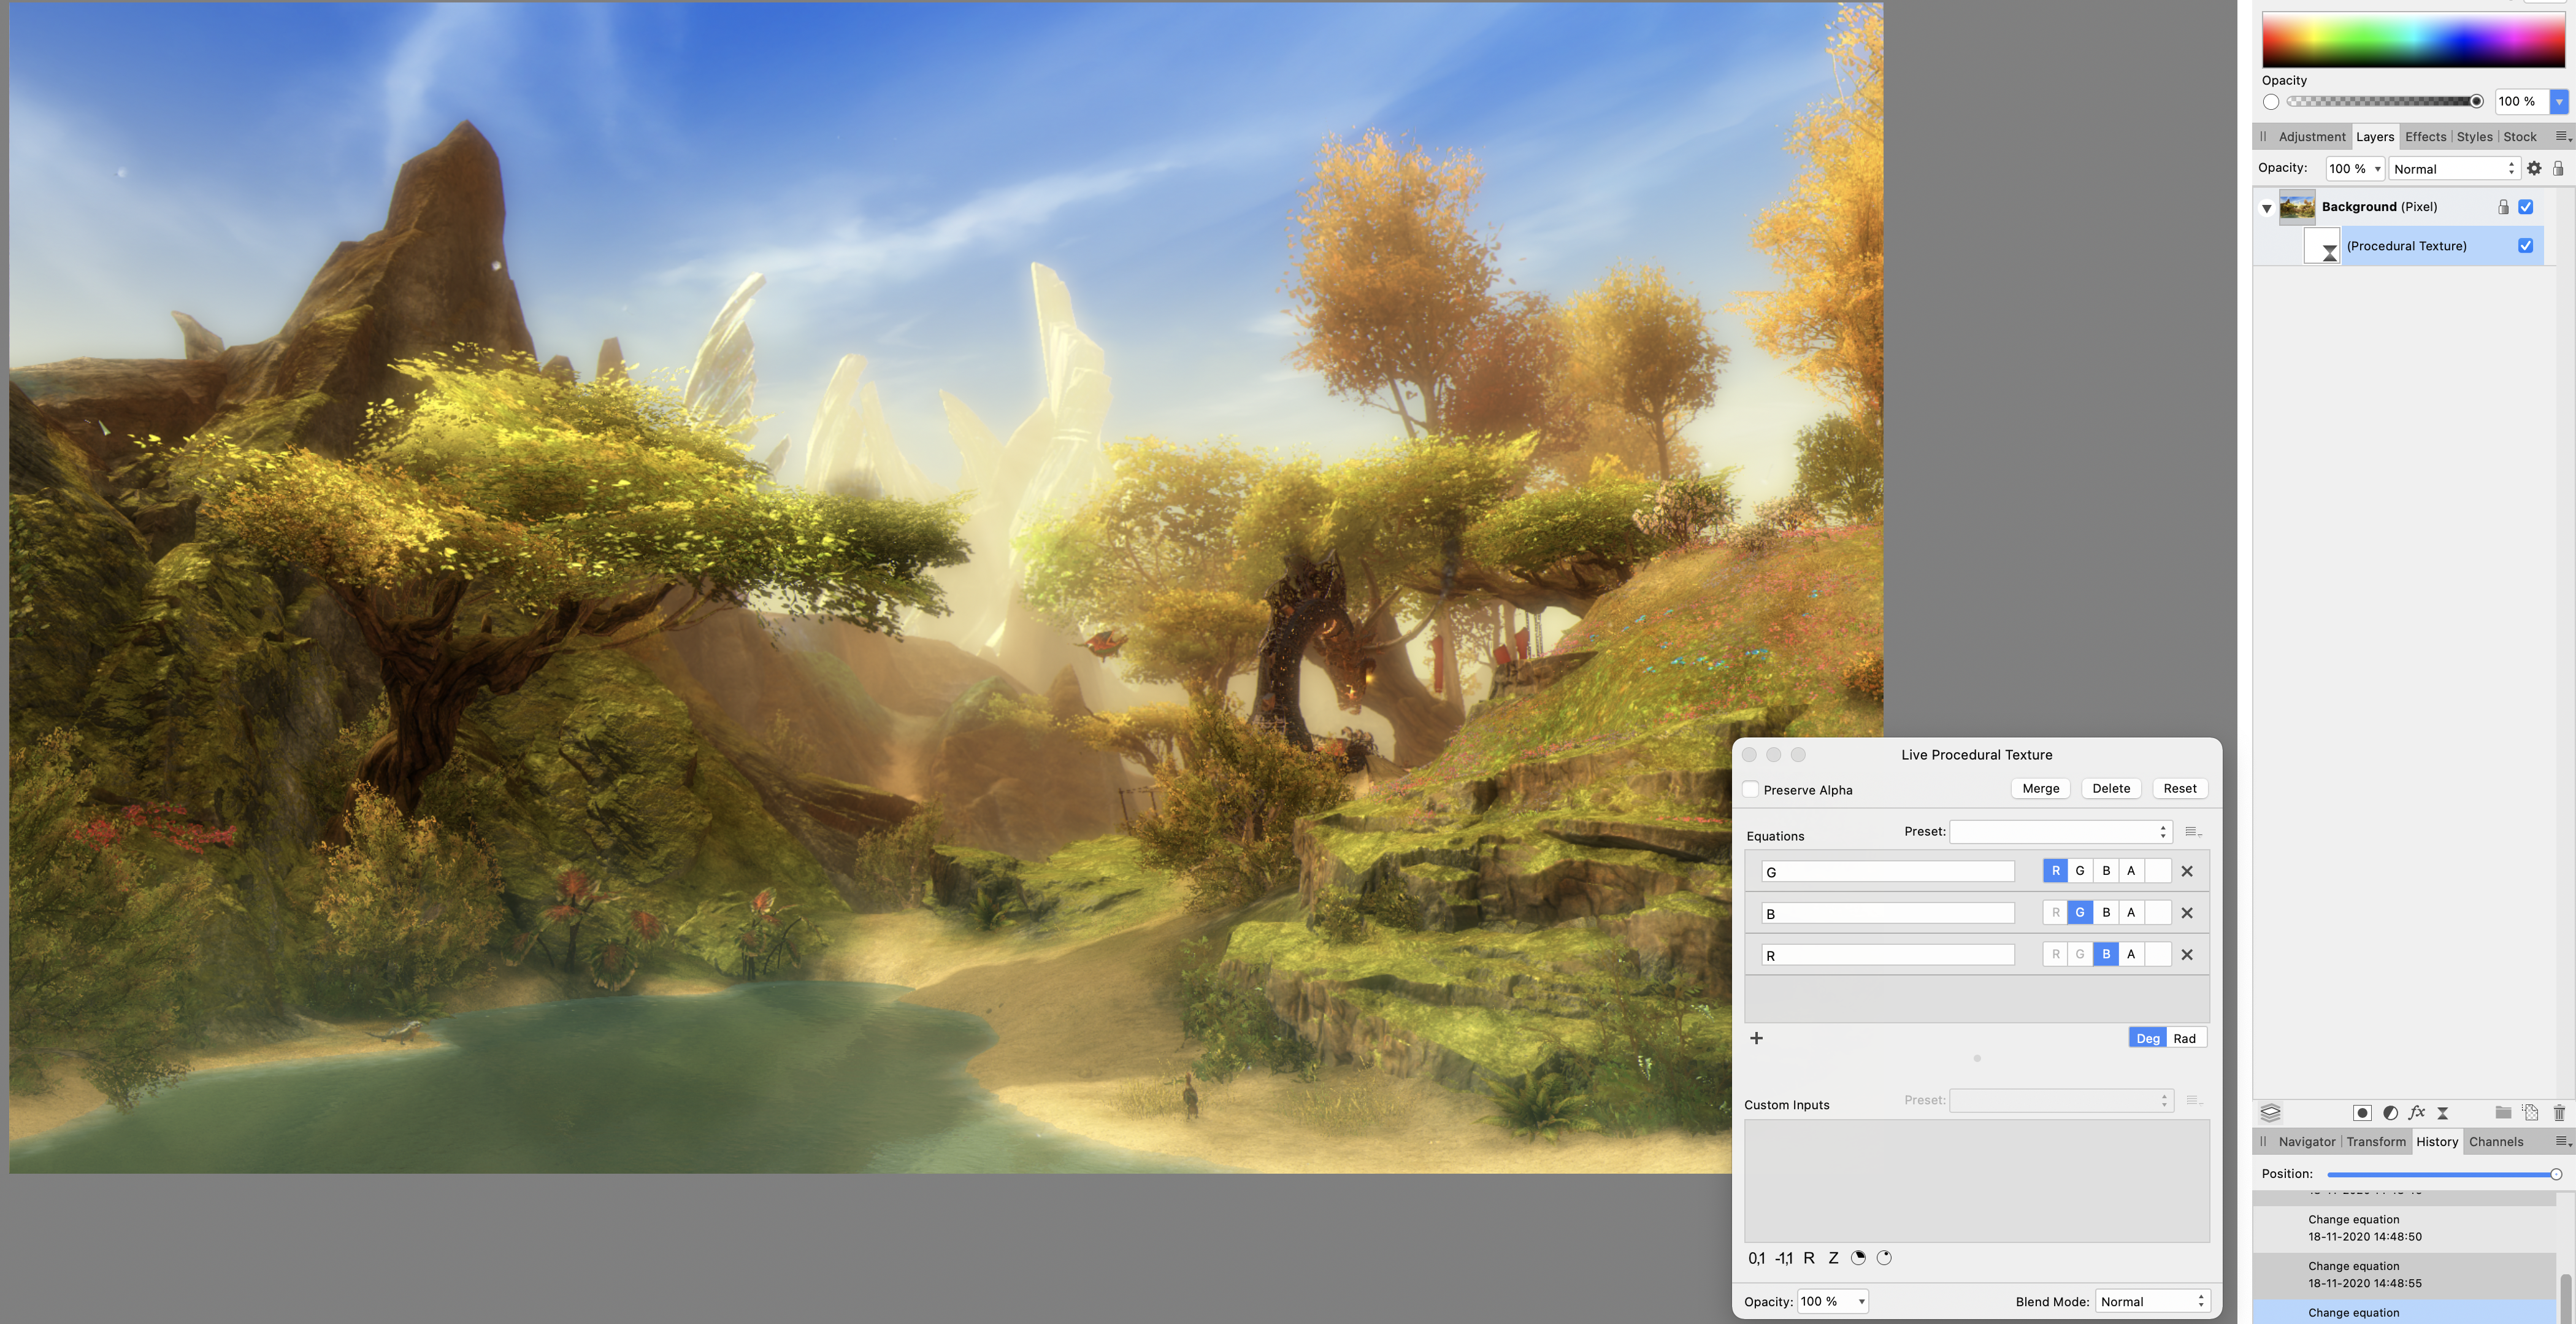Screen dimensions: 2576x1324
Task: Select the Background layer thumbnail
Action: click(x=2297, y=207)
